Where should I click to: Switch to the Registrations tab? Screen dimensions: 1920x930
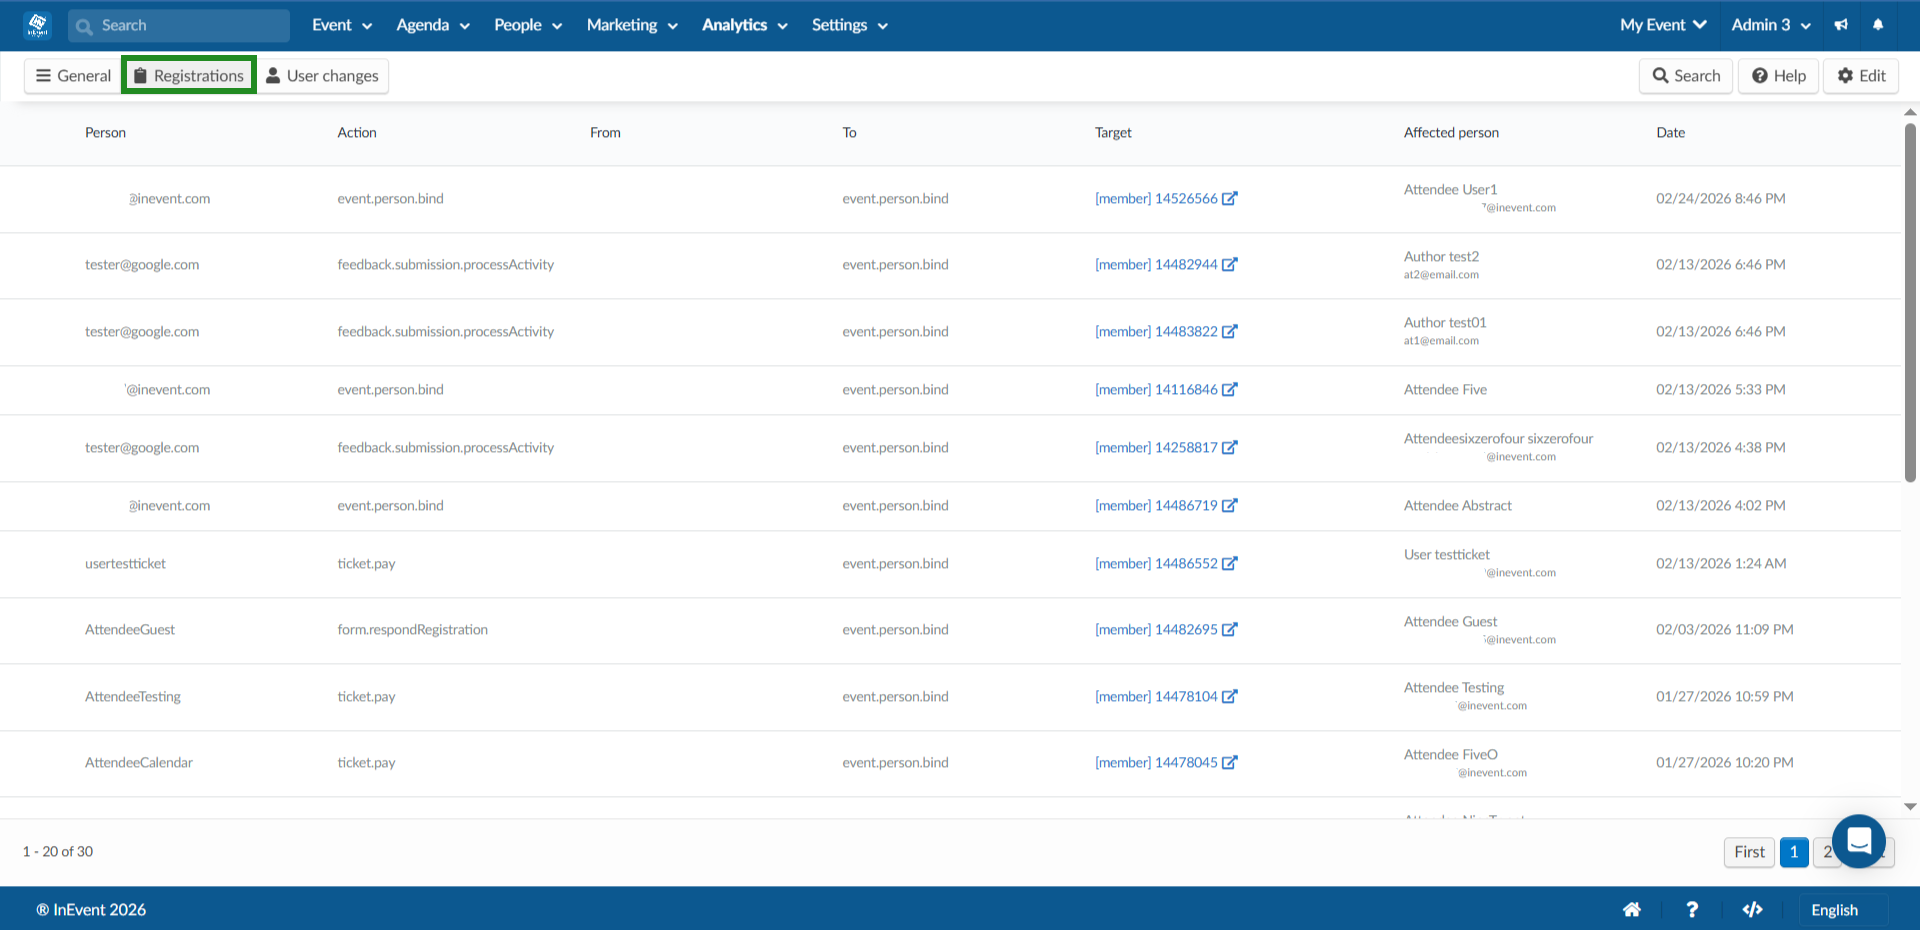(189, 75)
